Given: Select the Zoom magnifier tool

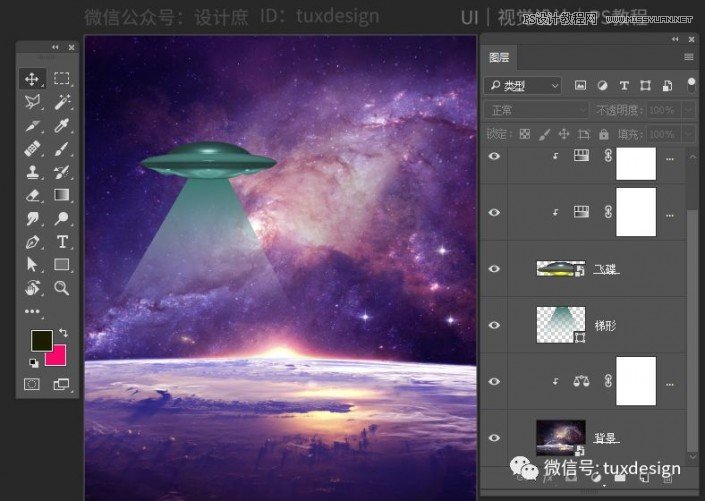Looking at the screenshot, I should coord(62,288).
